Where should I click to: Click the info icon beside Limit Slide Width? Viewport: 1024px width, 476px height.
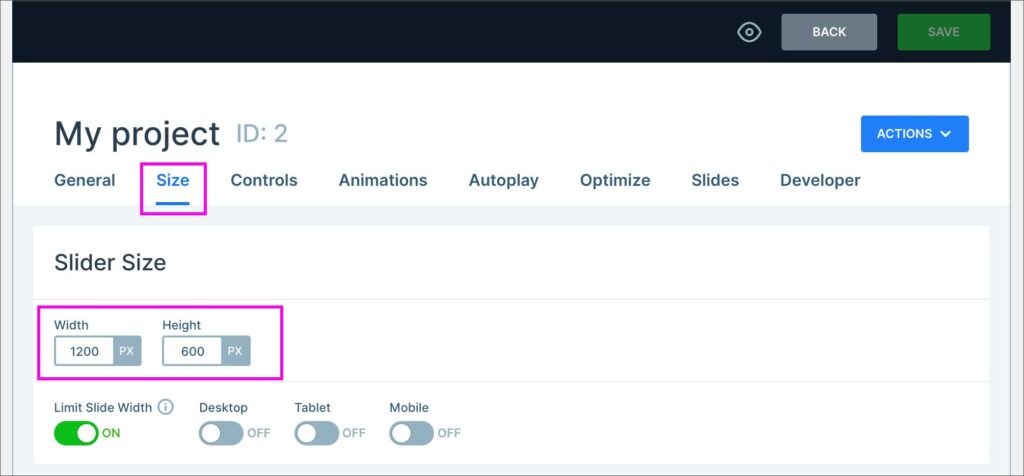166,407
